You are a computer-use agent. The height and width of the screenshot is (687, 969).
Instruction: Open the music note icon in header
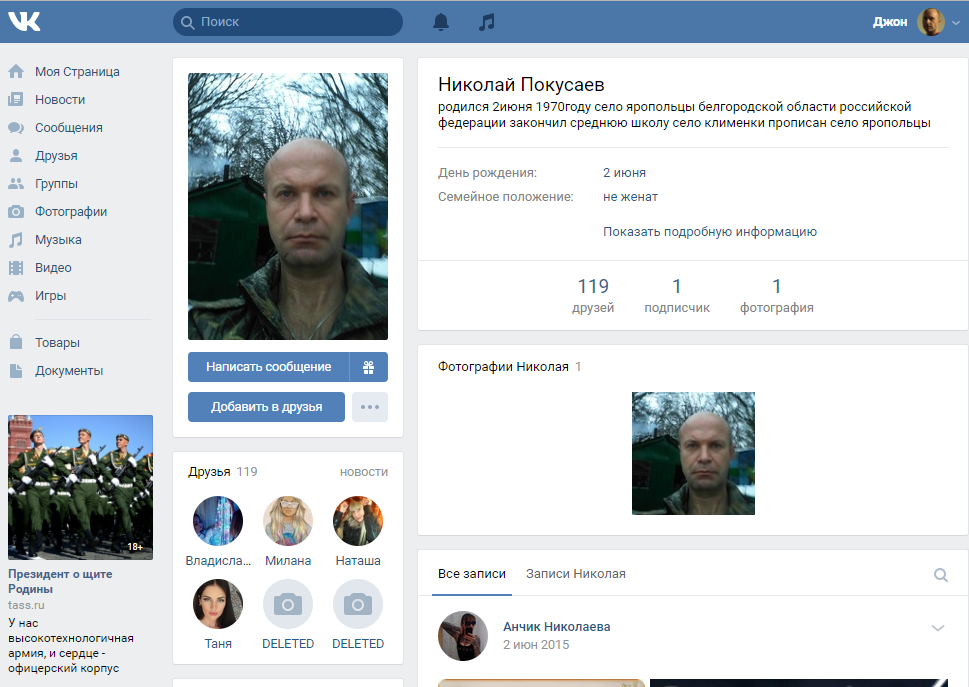(x=487, y=22)
